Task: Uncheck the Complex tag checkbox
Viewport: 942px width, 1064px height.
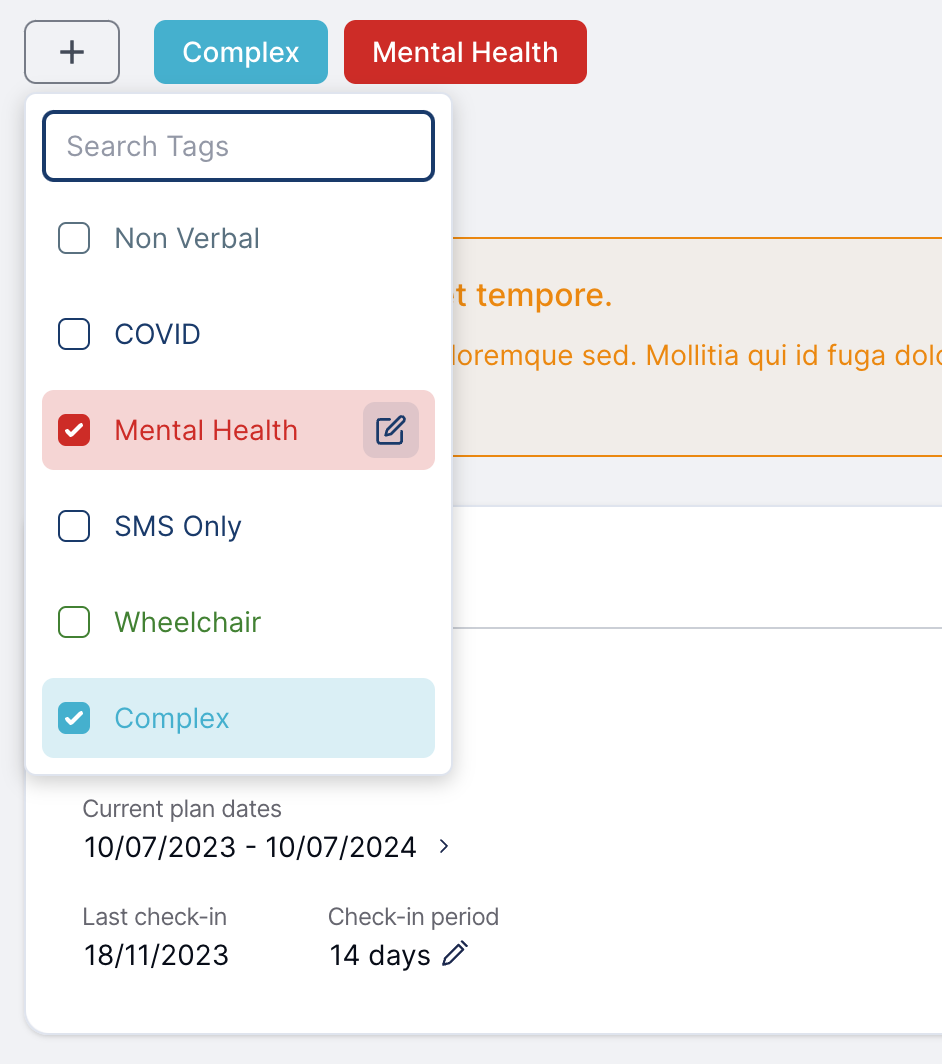Action: click(x=74, y=718)
